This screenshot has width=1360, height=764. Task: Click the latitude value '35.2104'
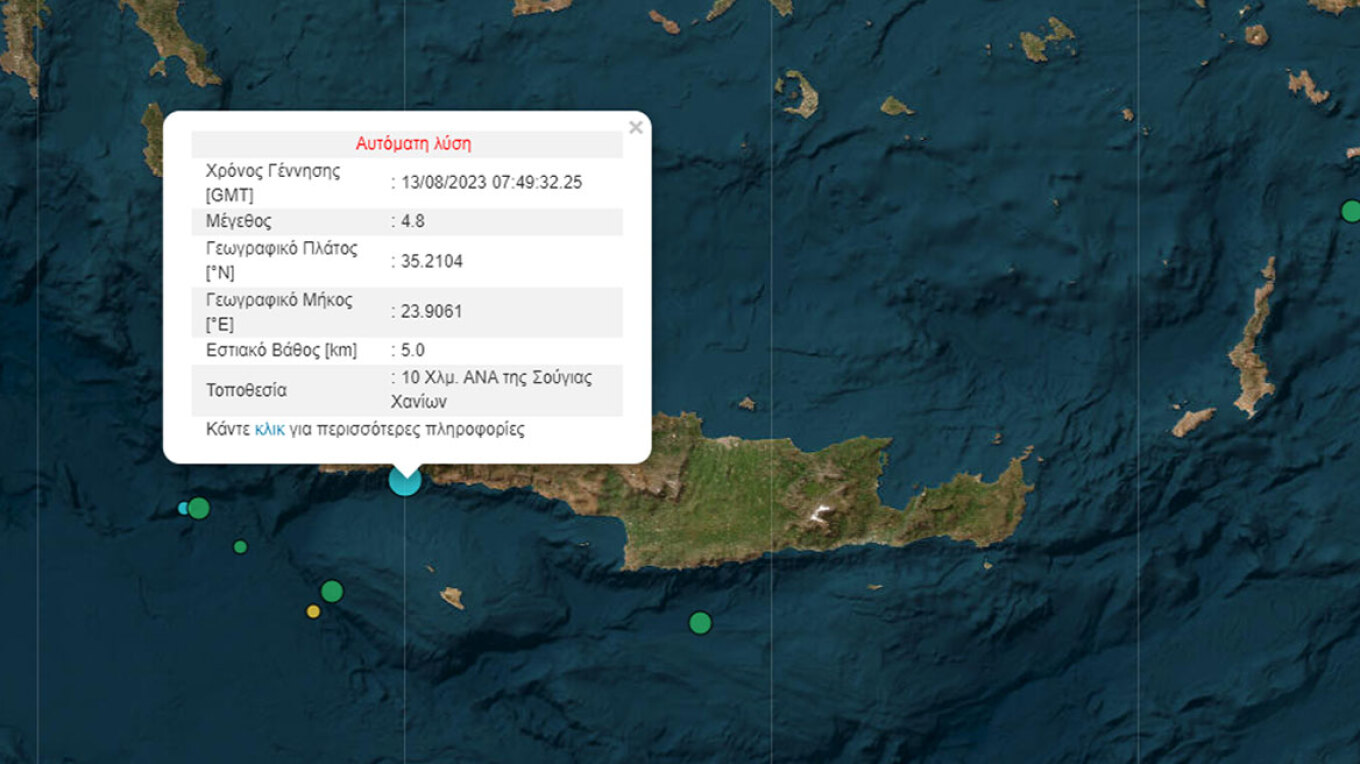pyautogui.click(x=431, y=261)
